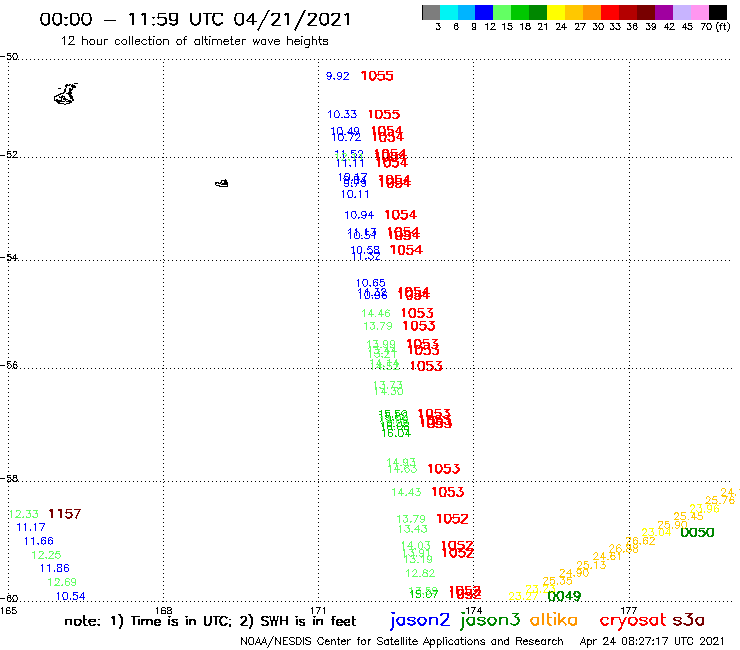
Task: Click the green 12.62 wave height value
Action: [x=420, y=573]
